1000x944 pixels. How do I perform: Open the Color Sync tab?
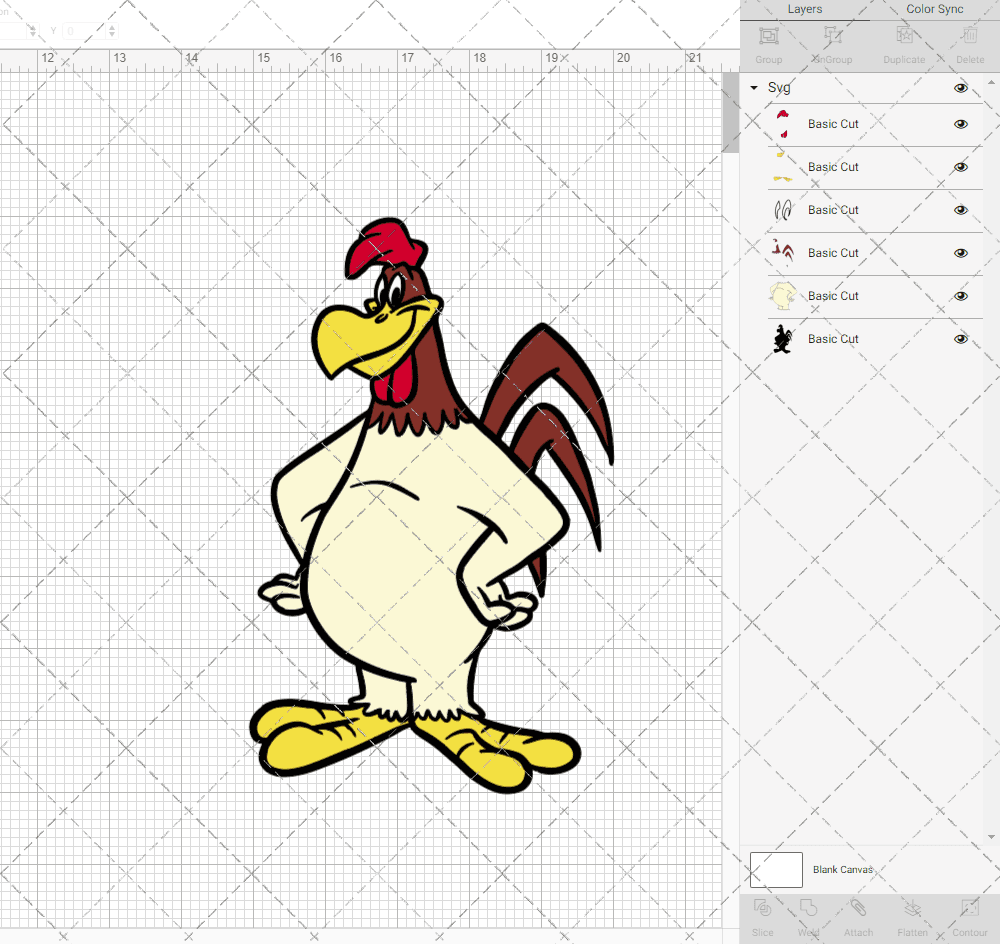934,10
